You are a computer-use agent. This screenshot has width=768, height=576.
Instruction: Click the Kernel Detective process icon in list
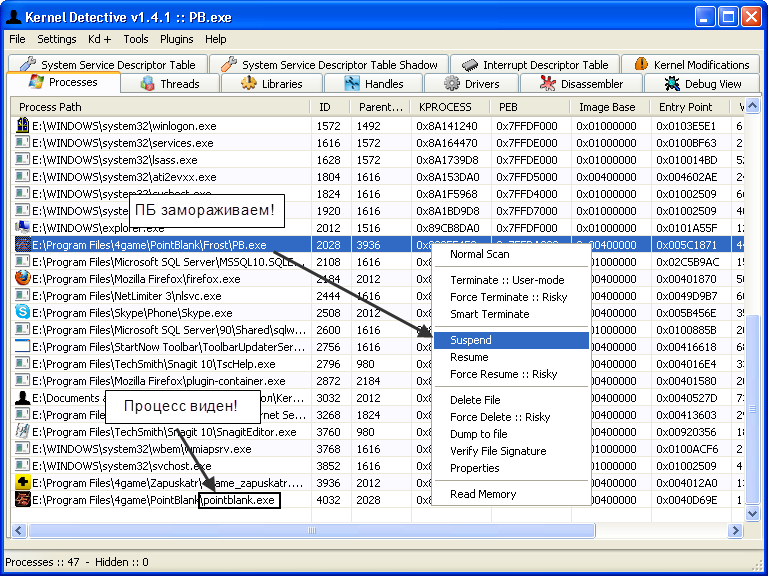(x=23, y=398)
